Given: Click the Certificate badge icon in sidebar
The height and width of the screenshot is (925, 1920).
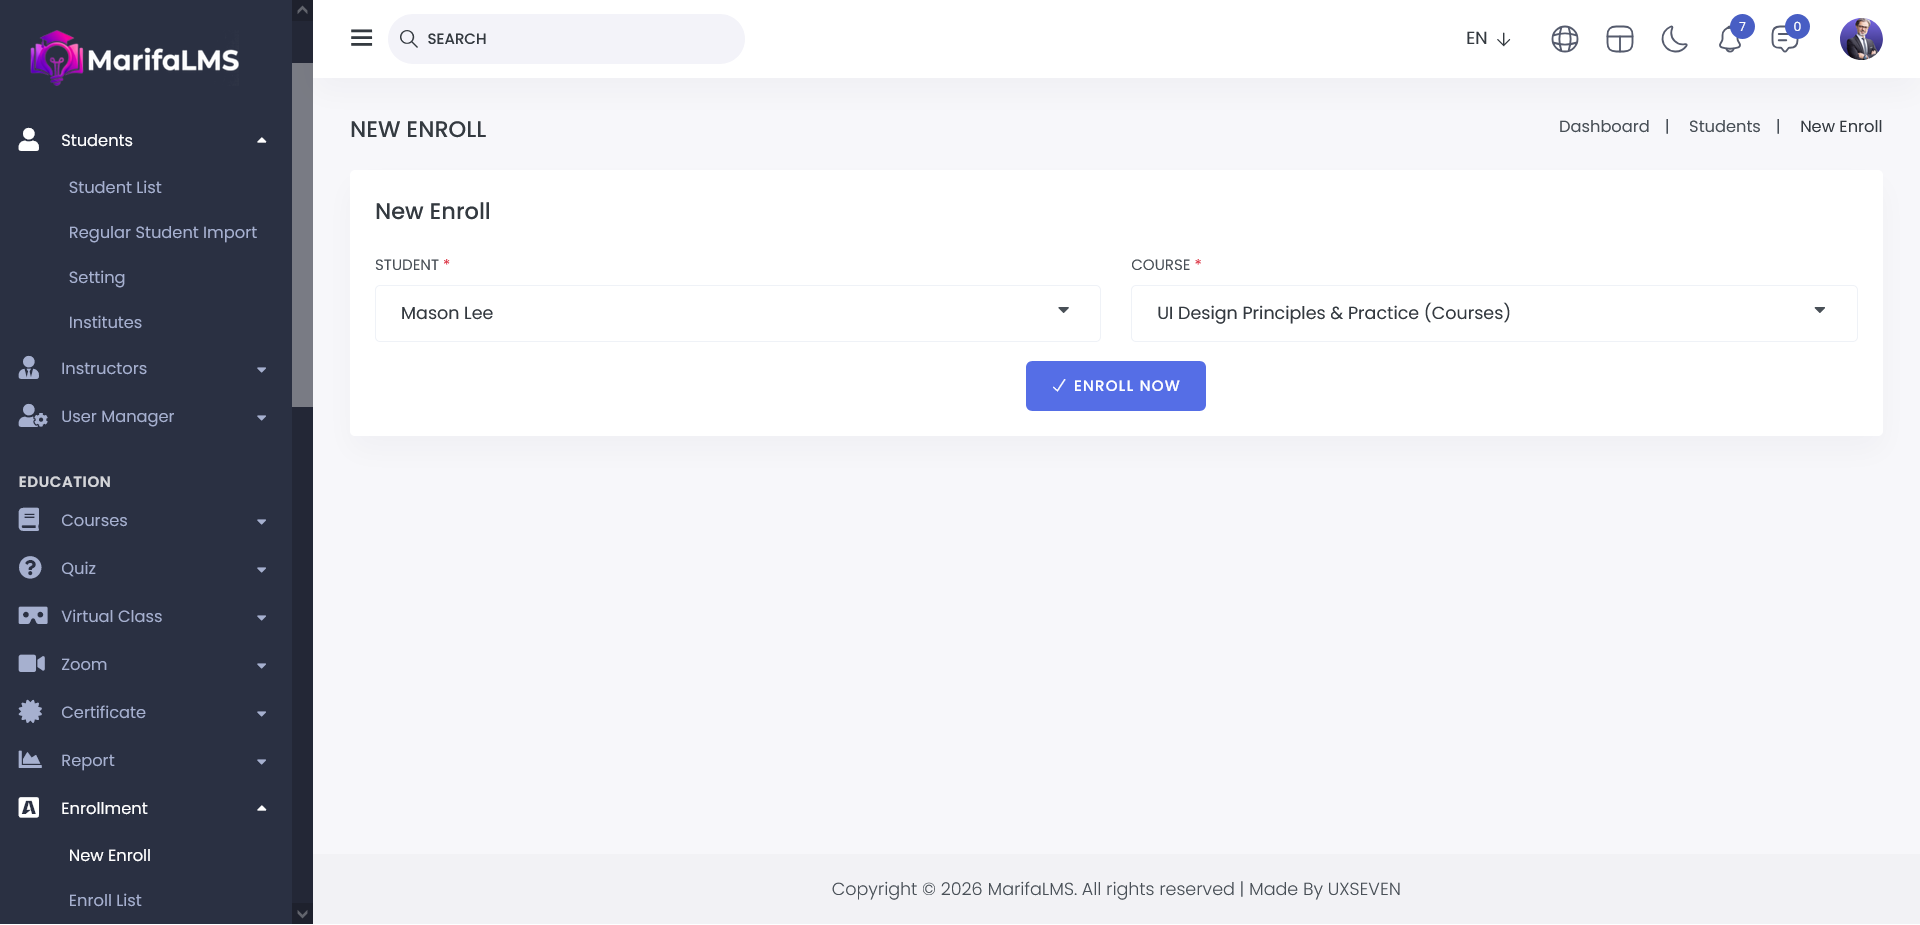Looking at the screenshot, I should point(30,712).
